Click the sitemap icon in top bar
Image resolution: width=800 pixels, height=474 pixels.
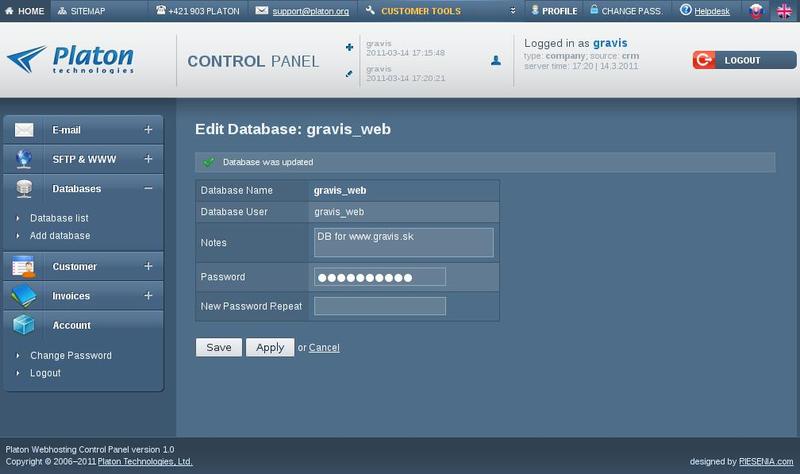62,11
